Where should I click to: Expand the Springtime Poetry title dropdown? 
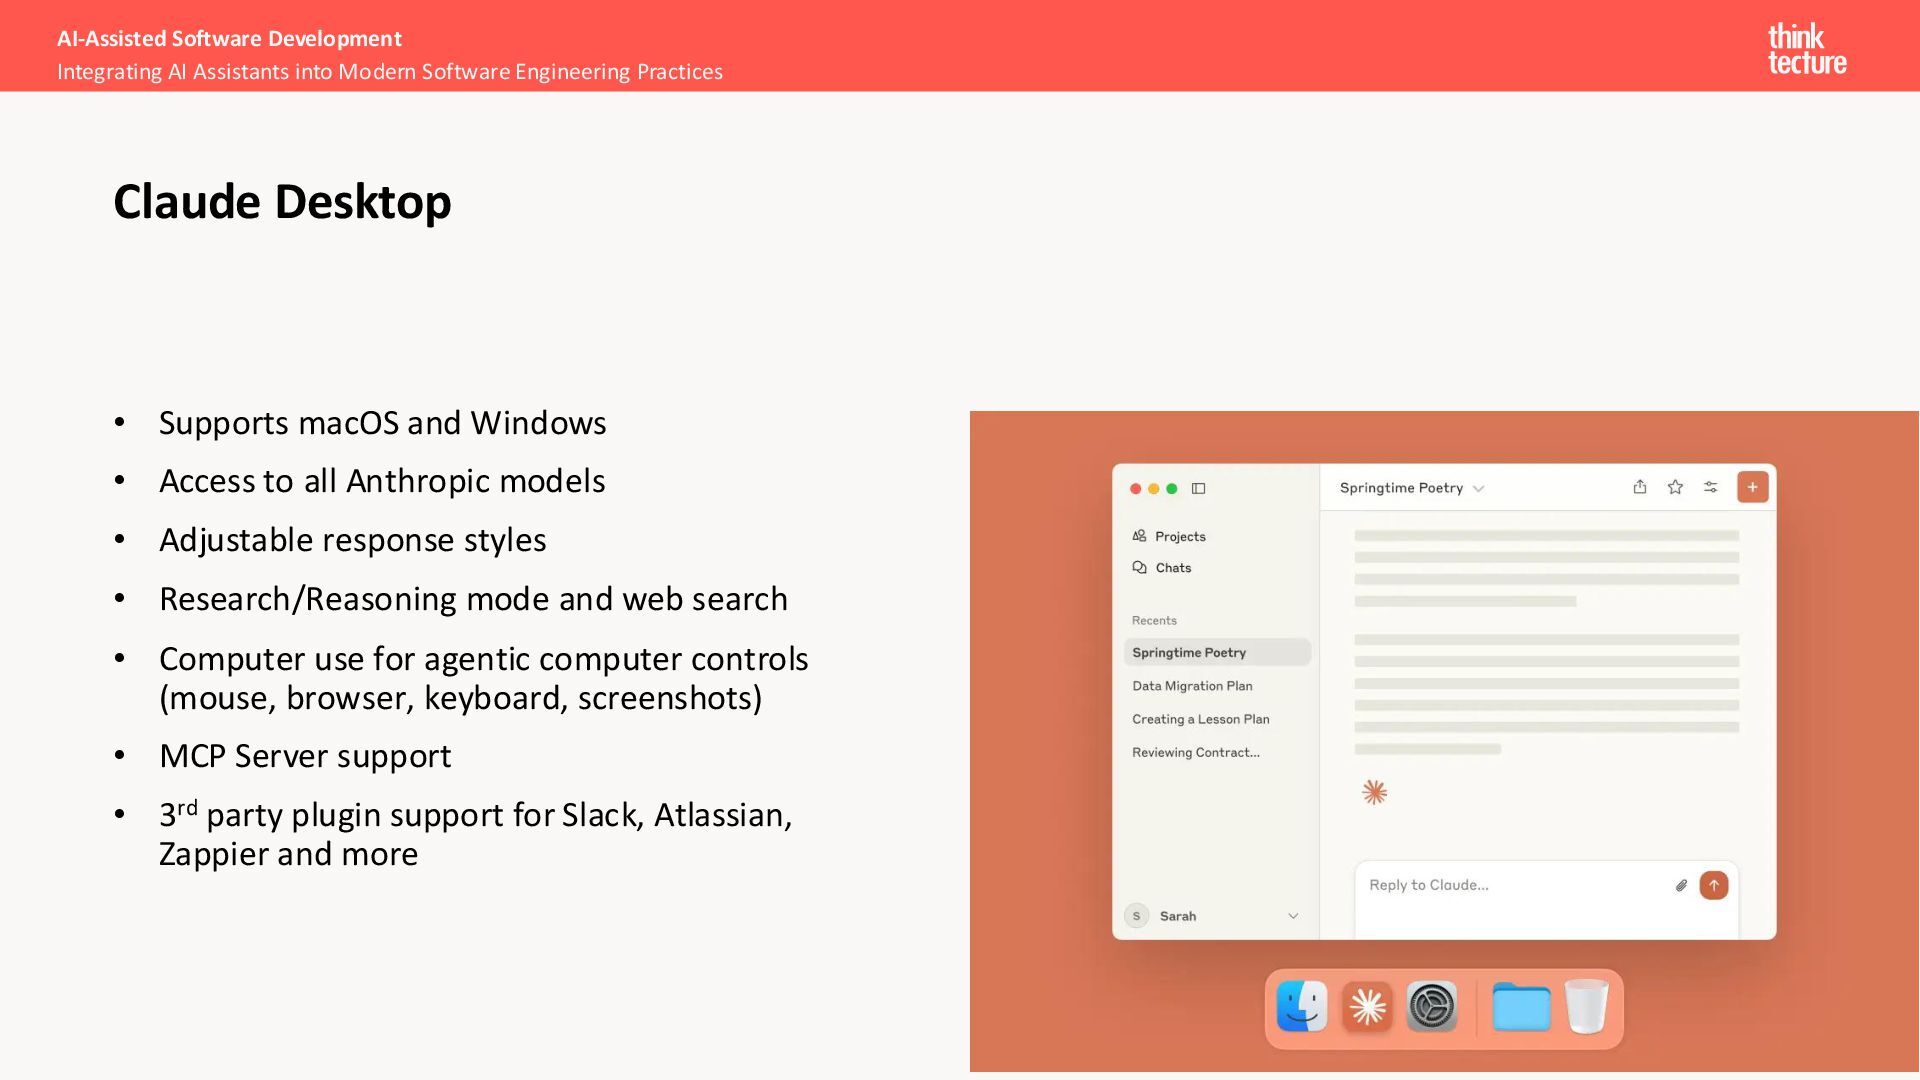coord(1478,489)
